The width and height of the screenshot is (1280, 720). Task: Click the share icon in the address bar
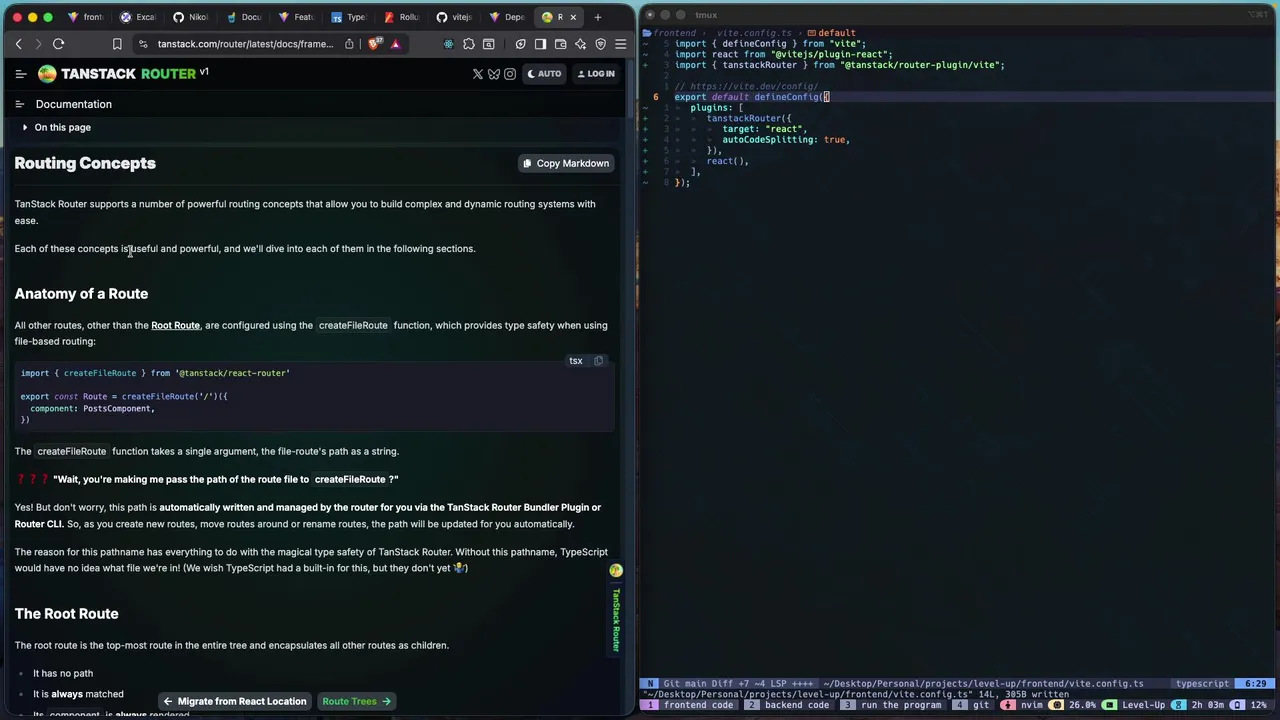(349, 44)
